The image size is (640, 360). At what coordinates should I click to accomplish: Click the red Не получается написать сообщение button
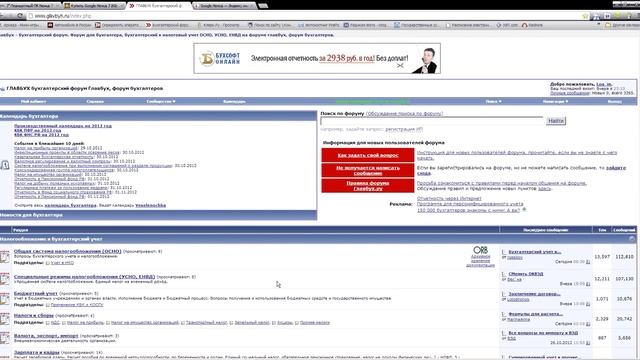click(x=368, y=171)
